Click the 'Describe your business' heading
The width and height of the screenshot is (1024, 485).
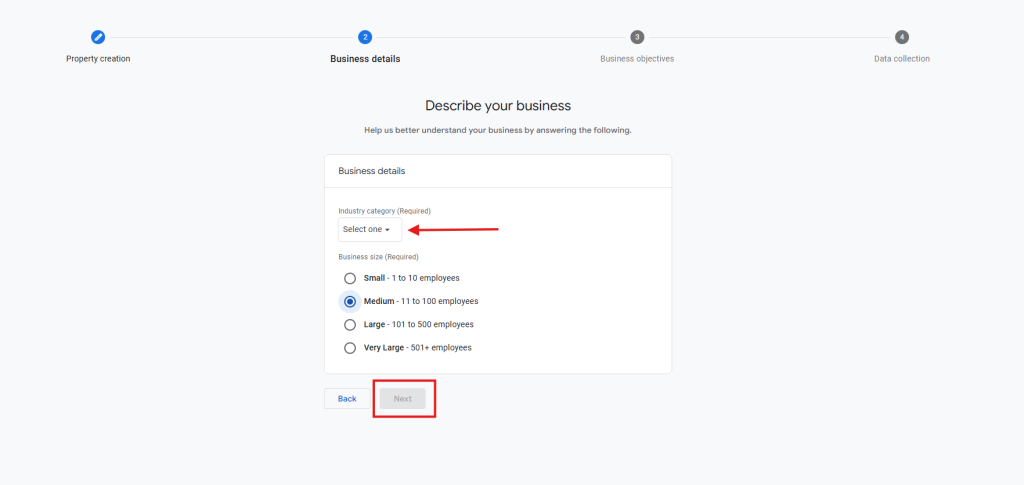[x=498, y=105]
